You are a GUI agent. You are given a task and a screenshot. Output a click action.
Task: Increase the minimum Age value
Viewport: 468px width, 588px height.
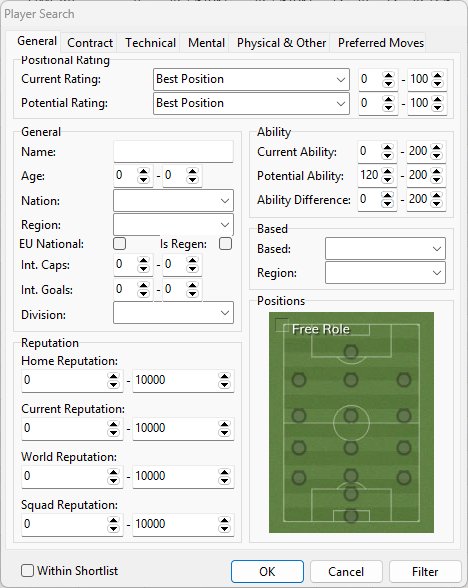(x=143, y=171)
